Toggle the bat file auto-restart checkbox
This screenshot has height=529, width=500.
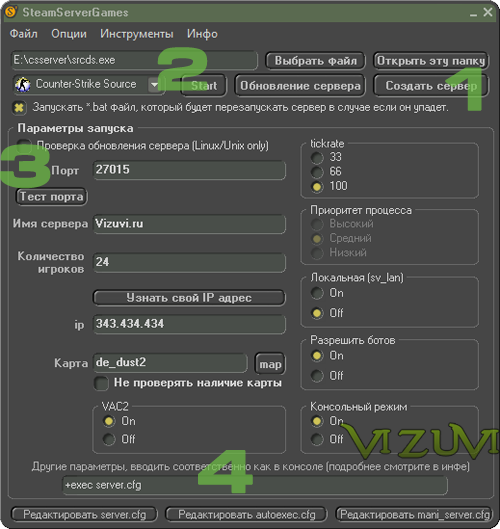coord(19,108)
